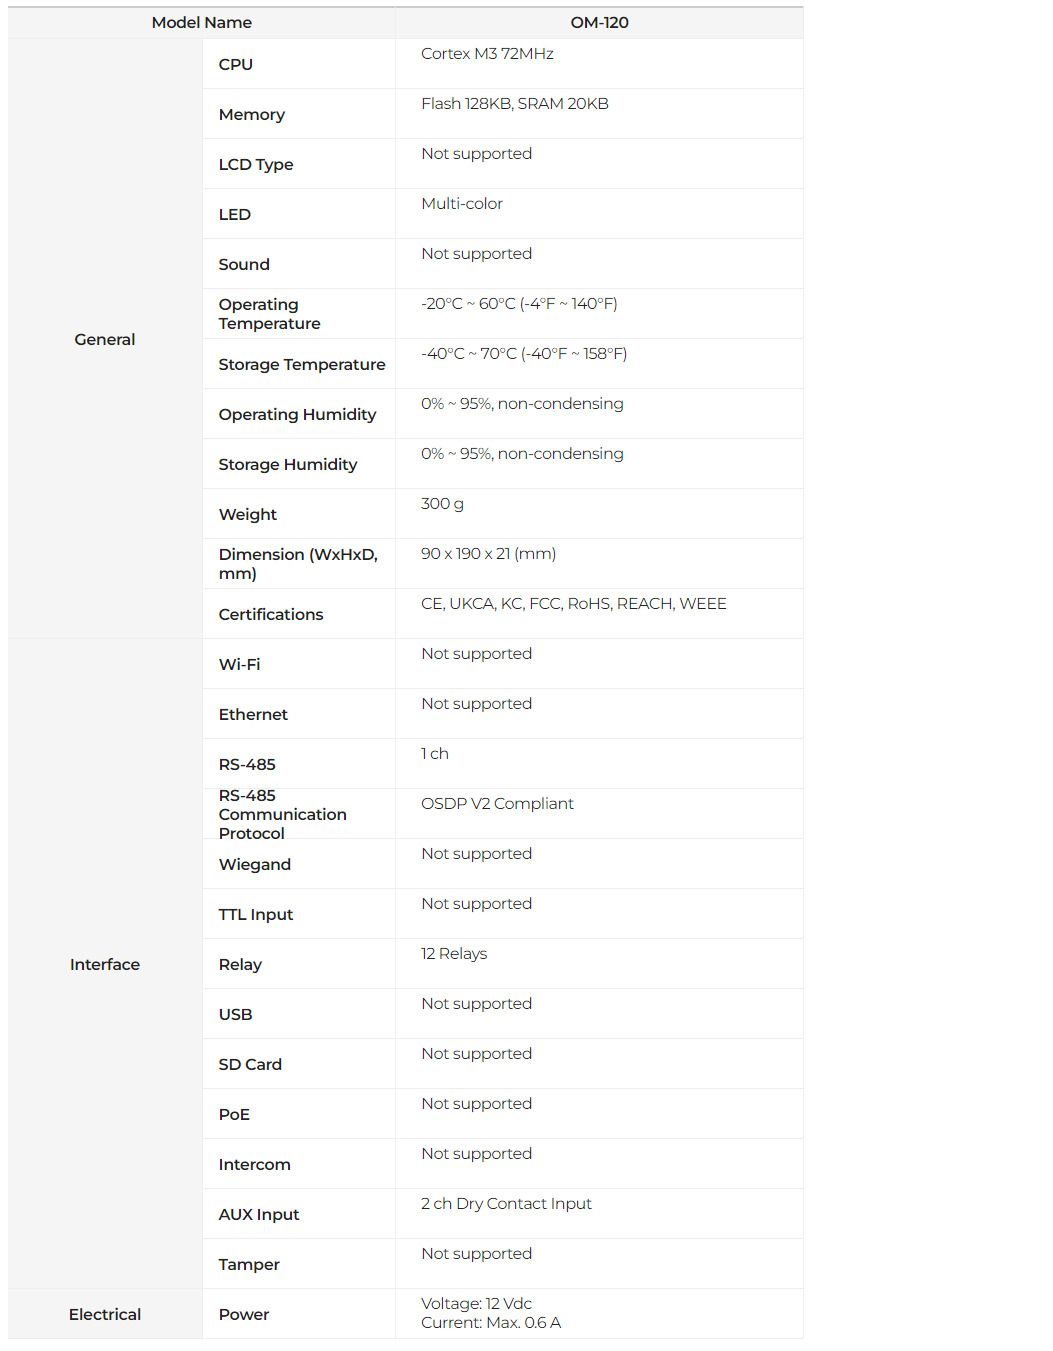Click the Voltage: 12 Vdc power value
This screenshot has height=1351, width=1053.
point(476,1304)
